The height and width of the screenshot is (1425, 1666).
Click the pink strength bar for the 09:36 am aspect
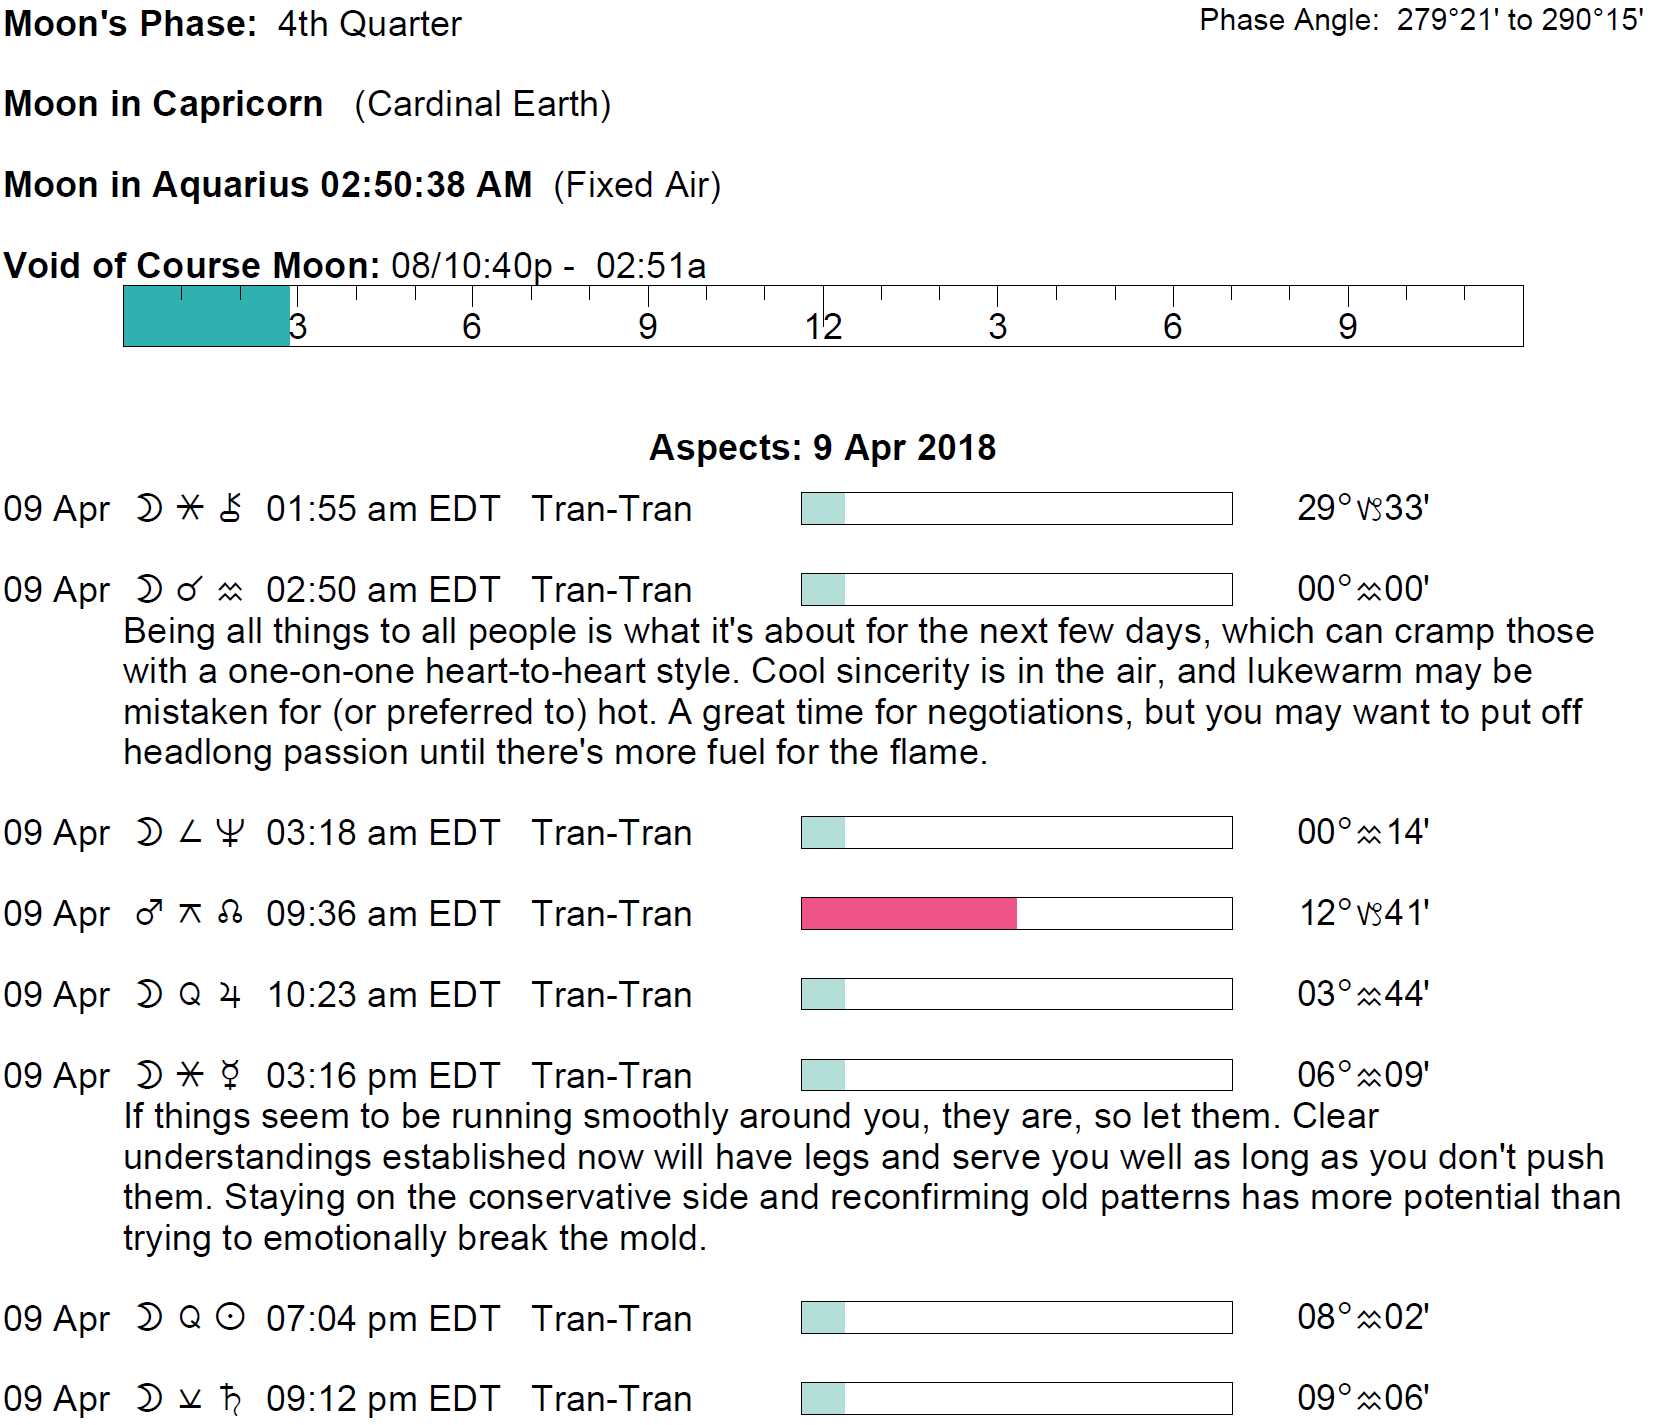(908, 913)
